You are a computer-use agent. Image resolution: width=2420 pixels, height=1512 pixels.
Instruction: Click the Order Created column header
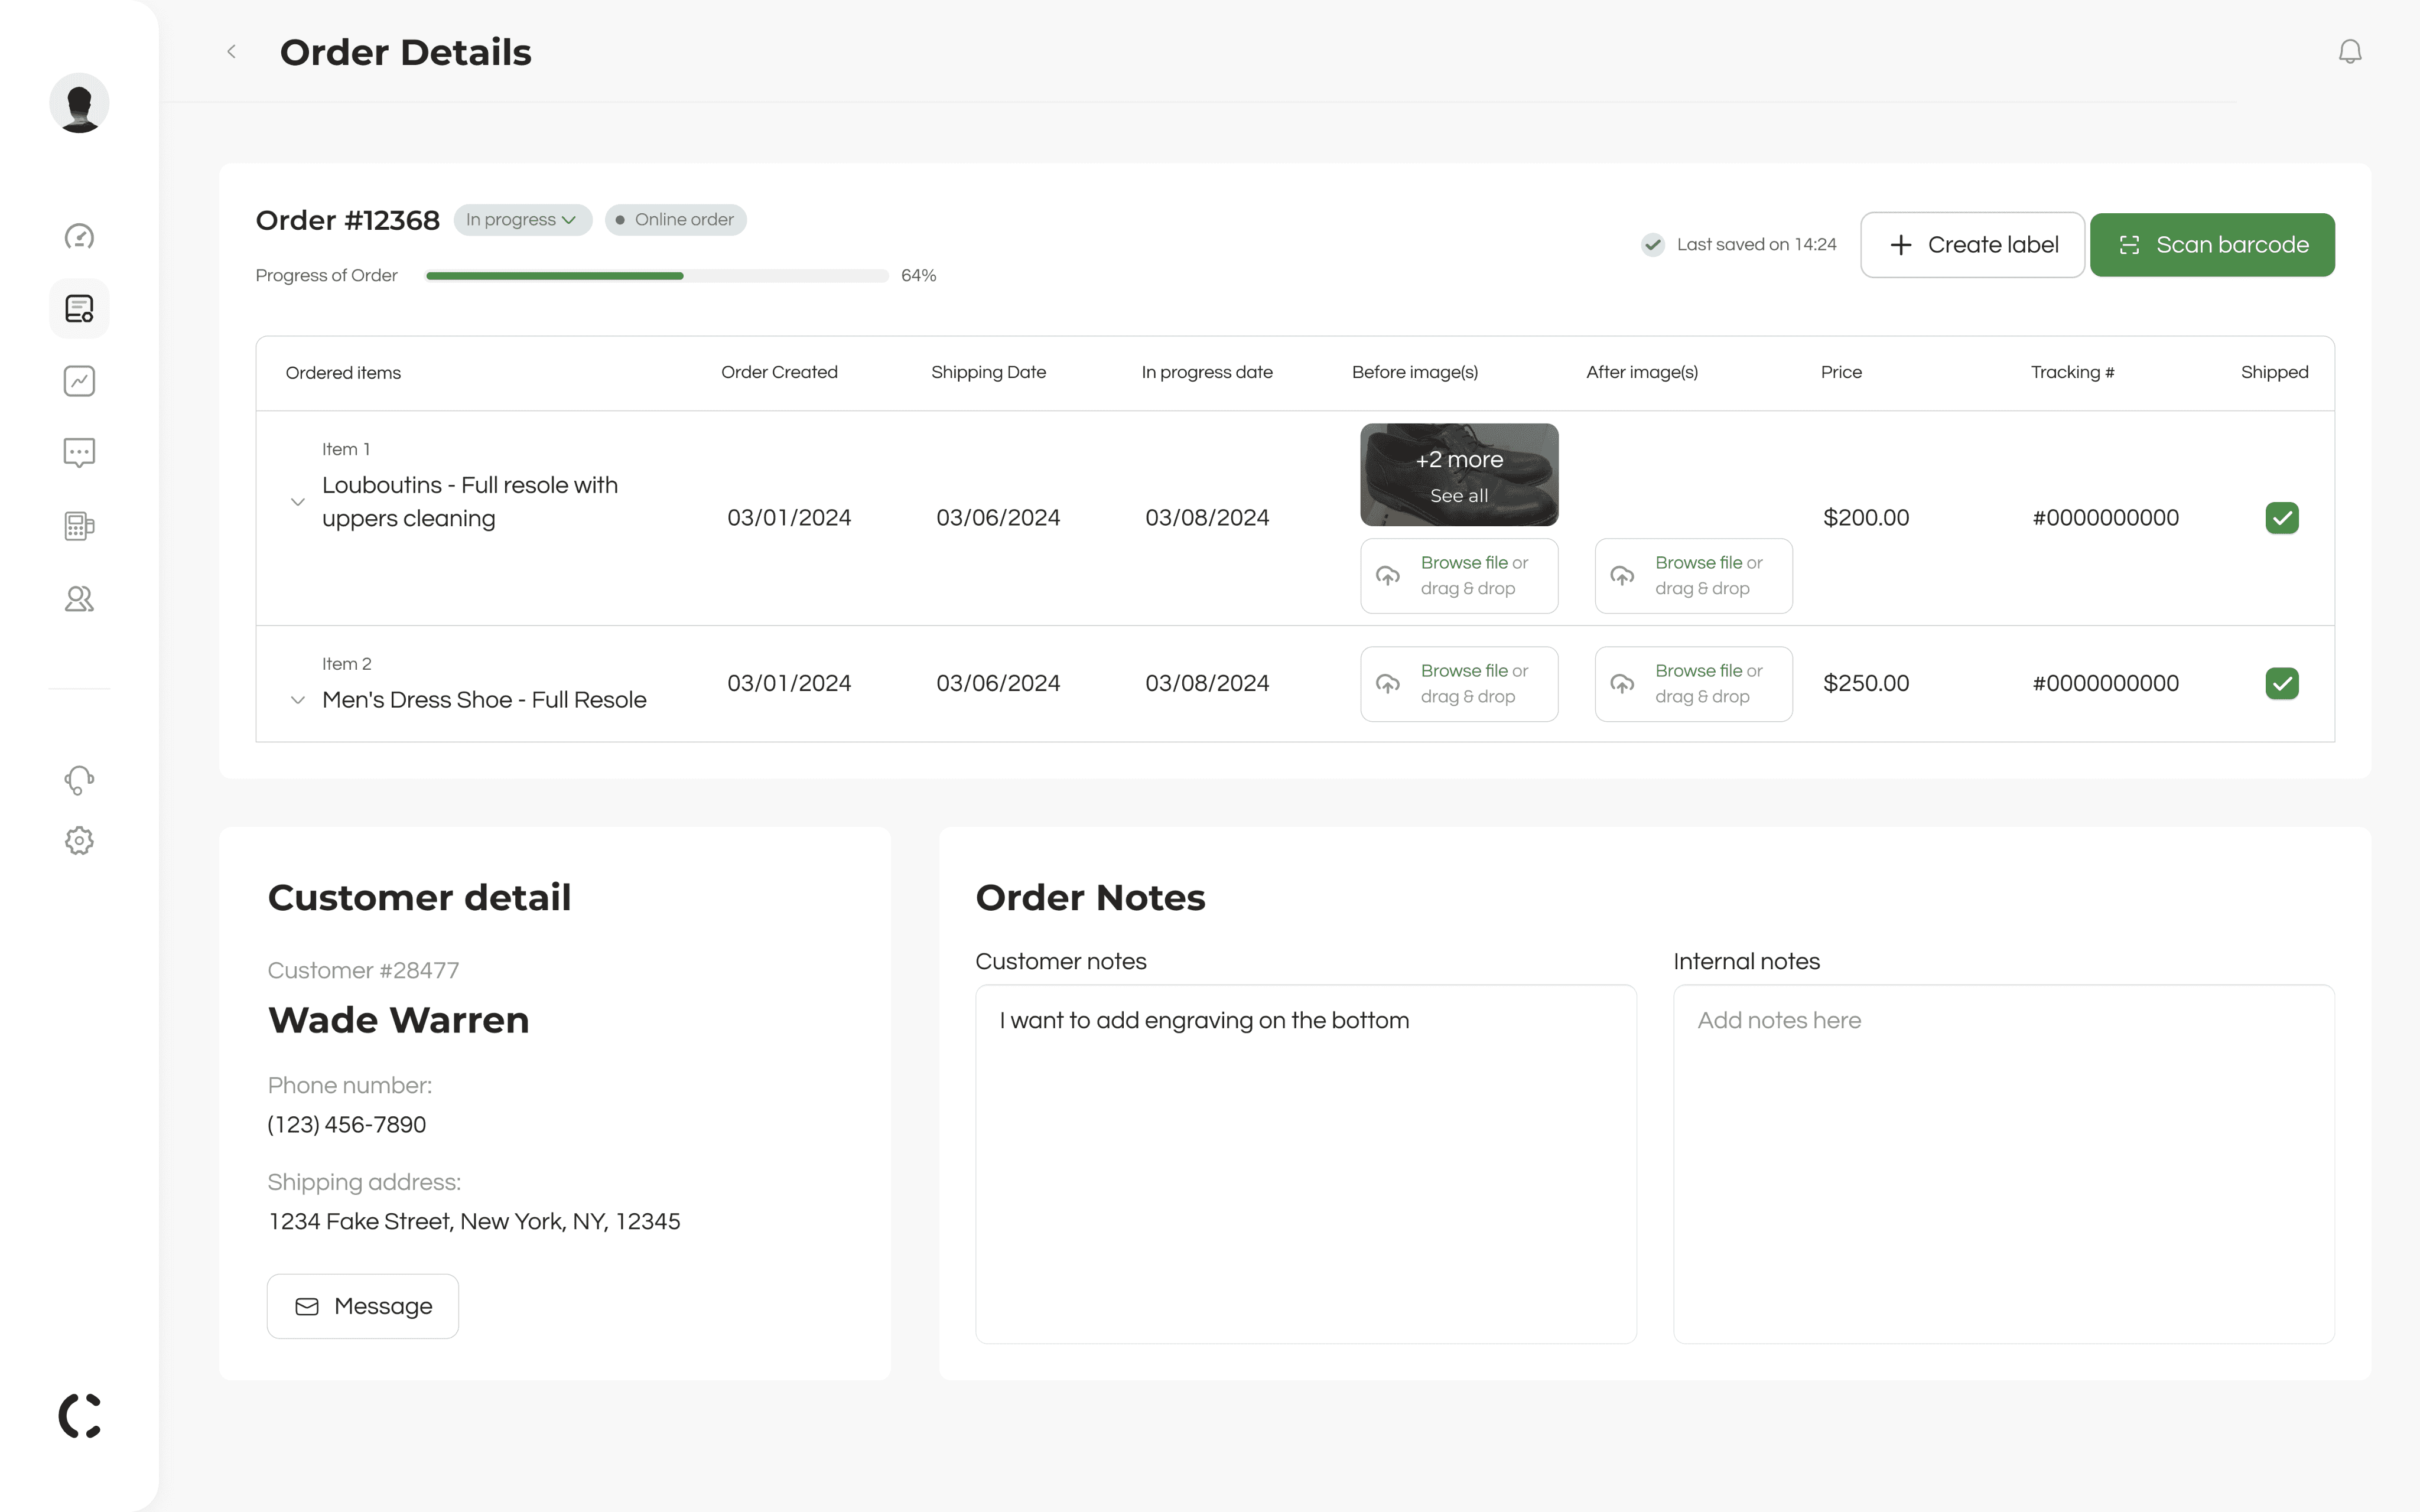point(779,373)
